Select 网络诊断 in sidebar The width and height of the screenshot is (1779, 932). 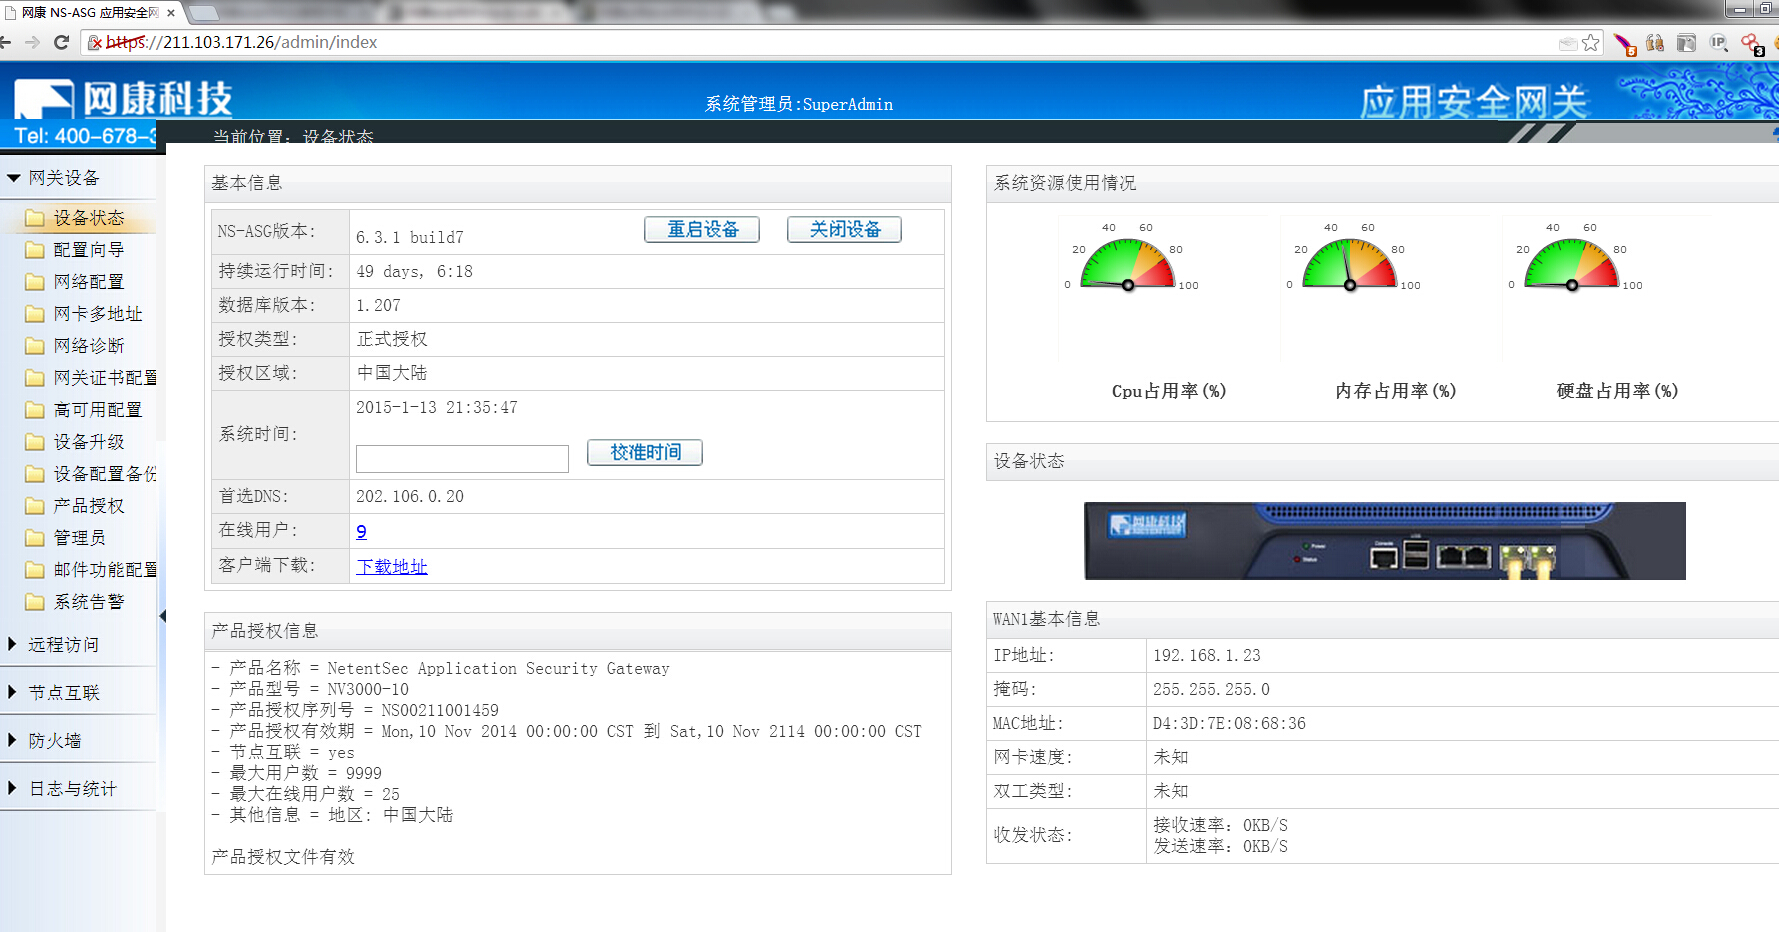pos(88,346)
